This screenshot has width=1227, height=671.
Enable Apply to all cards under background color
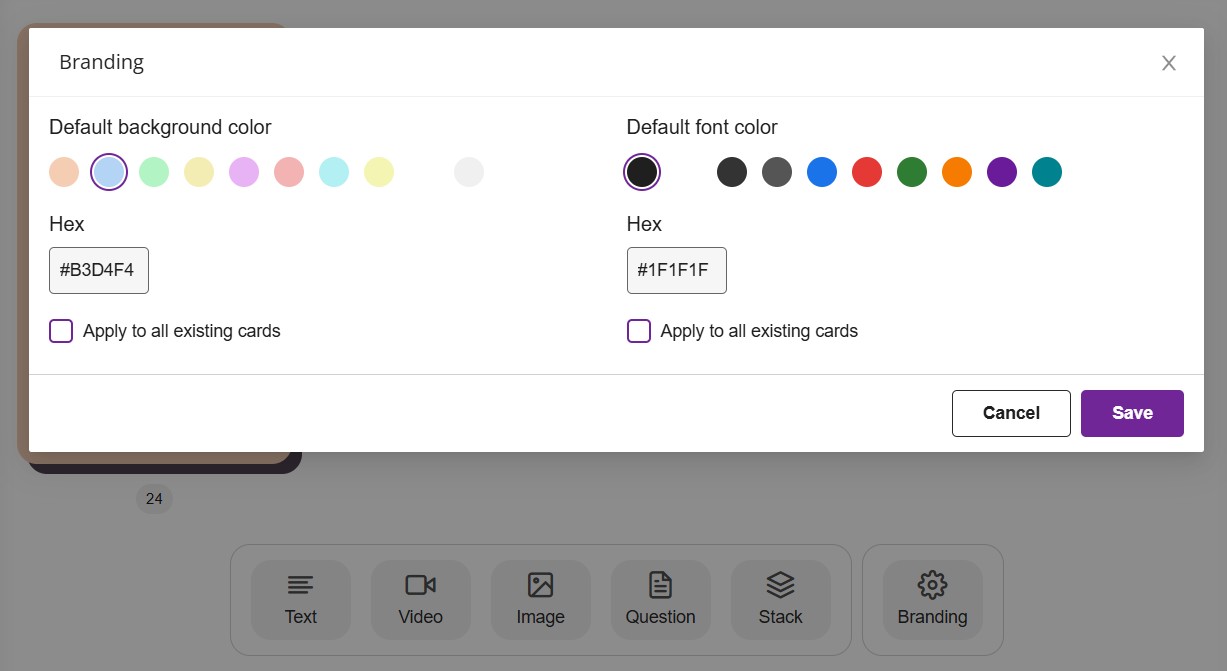point(61,331)
